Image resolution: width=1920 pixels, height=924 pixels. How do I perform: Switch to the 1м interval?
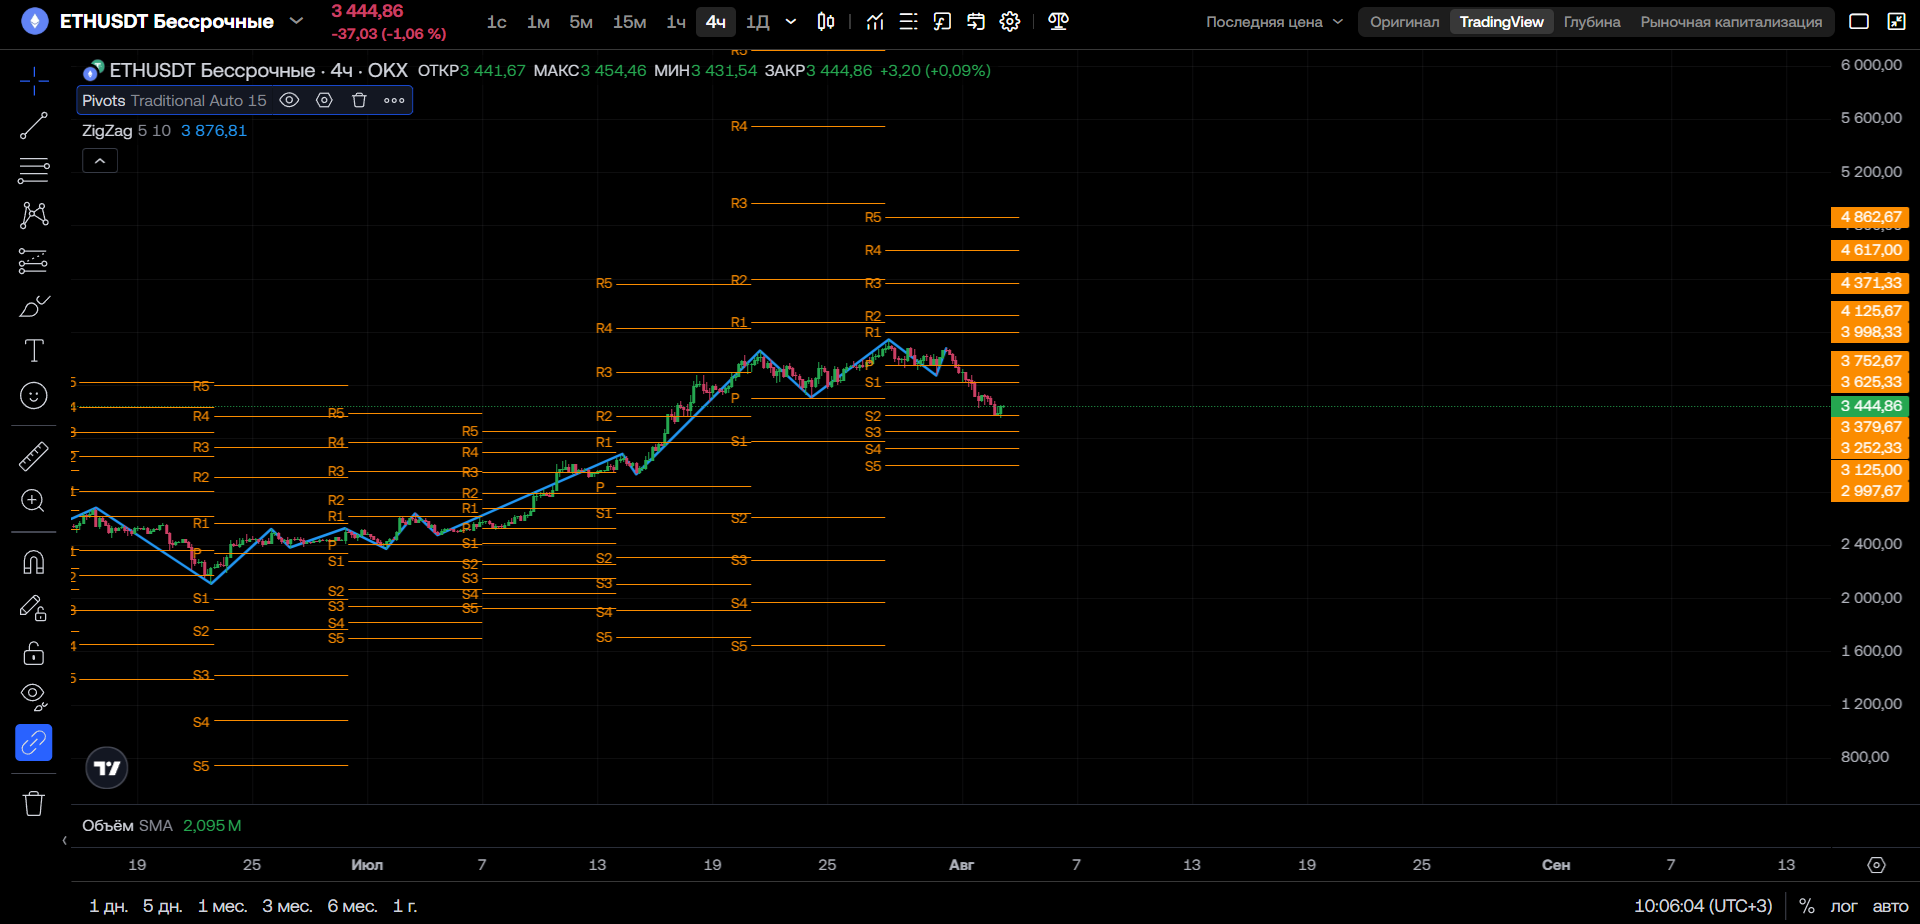click(x=538, y=22)
